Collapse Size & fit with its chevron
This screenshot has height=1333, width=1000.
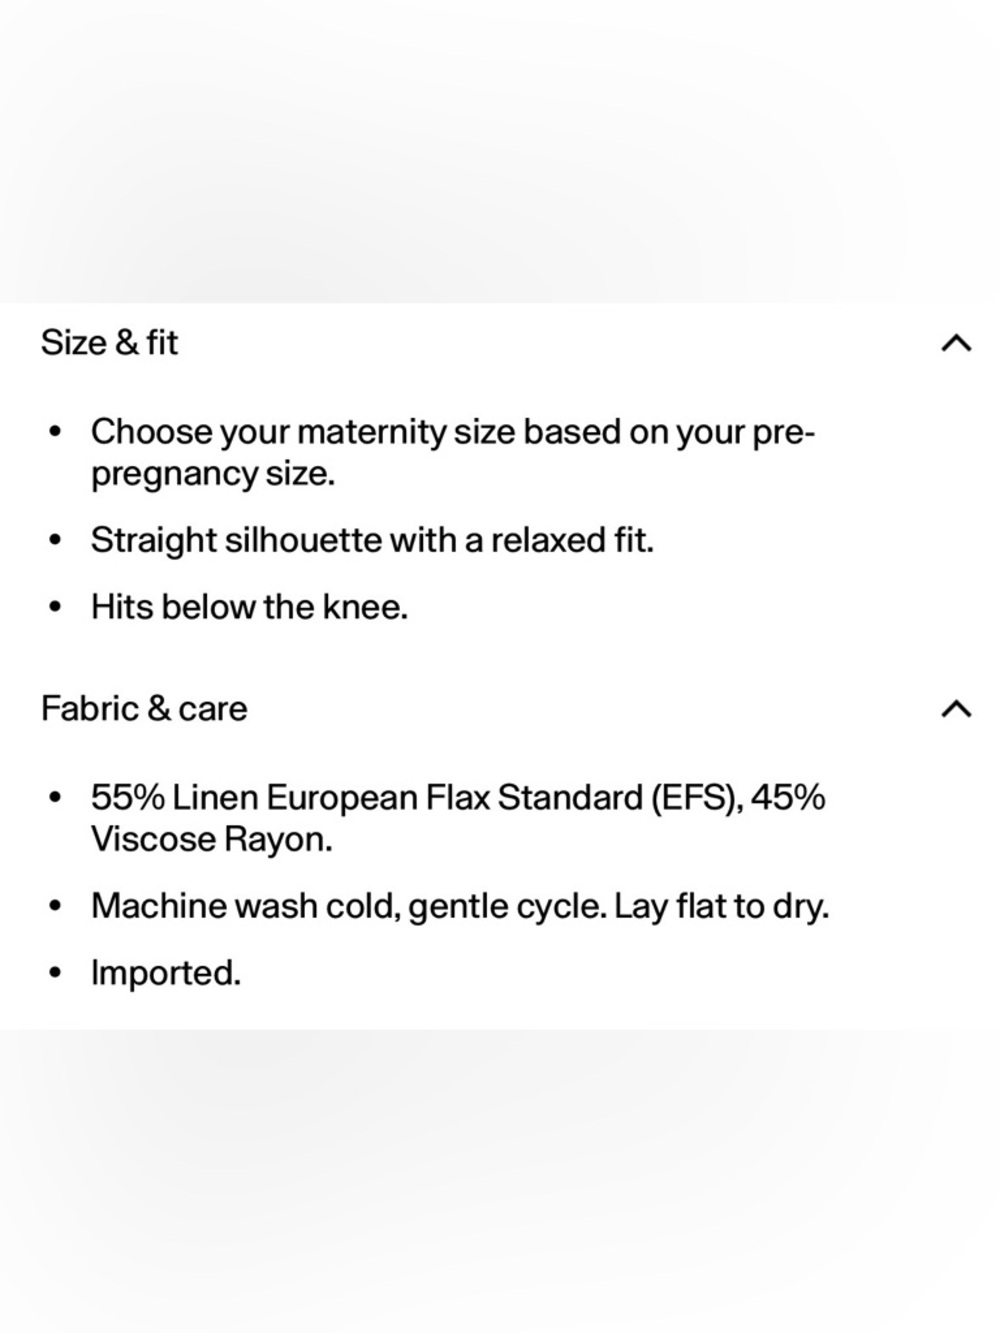[956, 343]
